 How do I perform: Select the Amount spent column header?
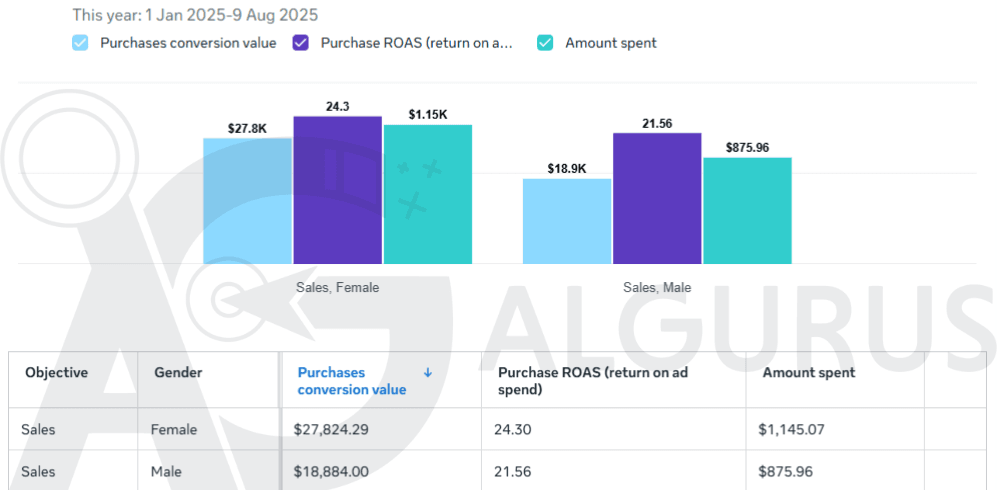(x=808, y=373)
